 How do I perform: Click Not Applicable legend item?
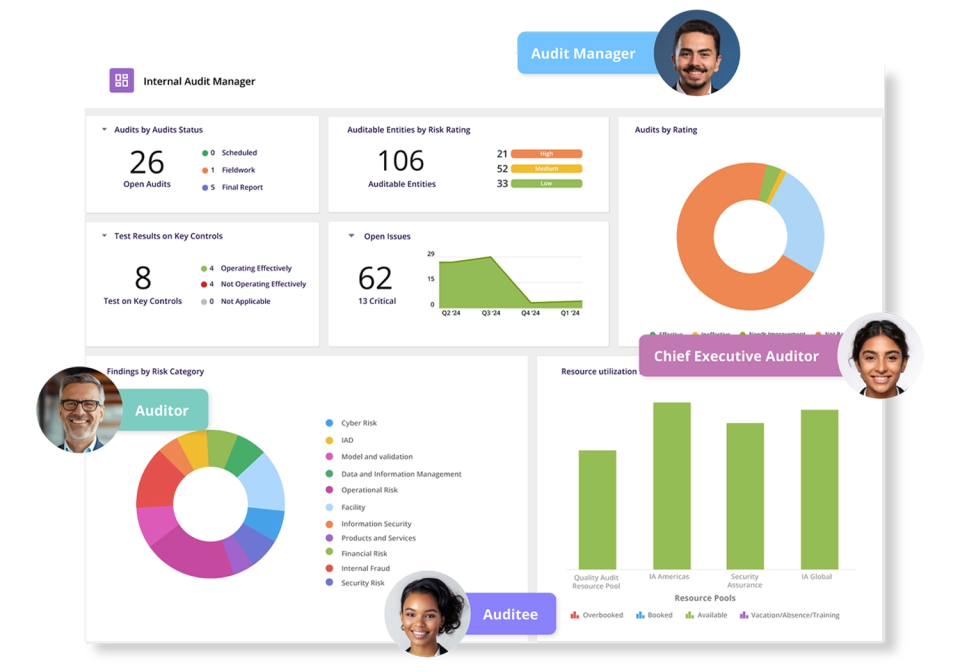[236, 301]
